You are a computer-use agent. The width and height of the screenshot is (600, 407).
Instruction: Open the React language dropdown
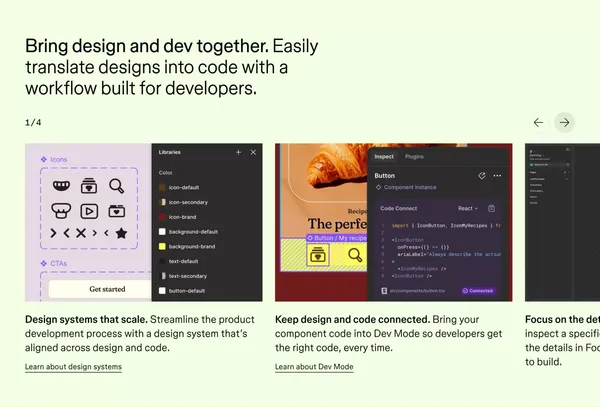pyautogui.click(x=468, y=208)
